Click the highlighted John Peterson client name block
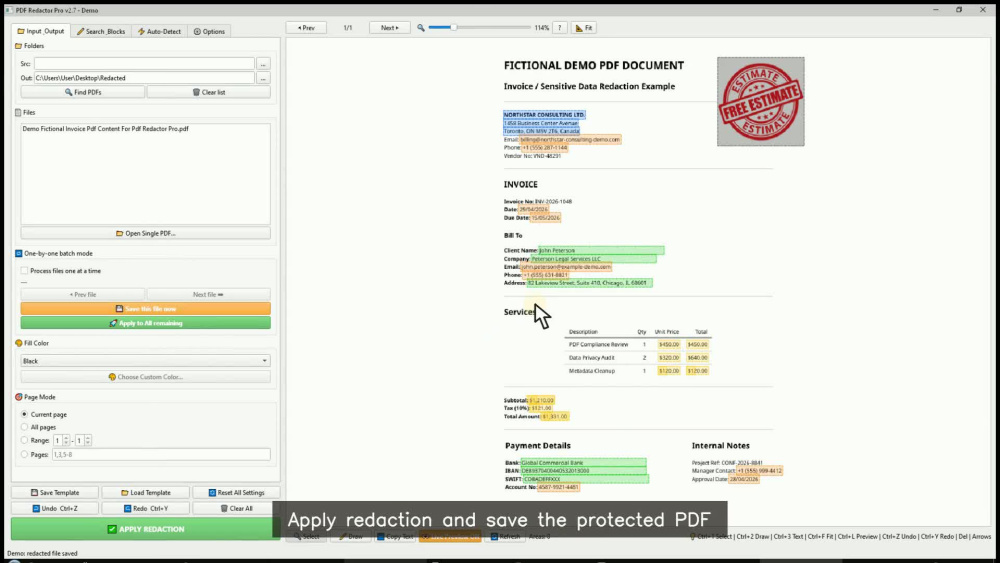This screenshot has height=563, width=1000. (x=601, y=251)
